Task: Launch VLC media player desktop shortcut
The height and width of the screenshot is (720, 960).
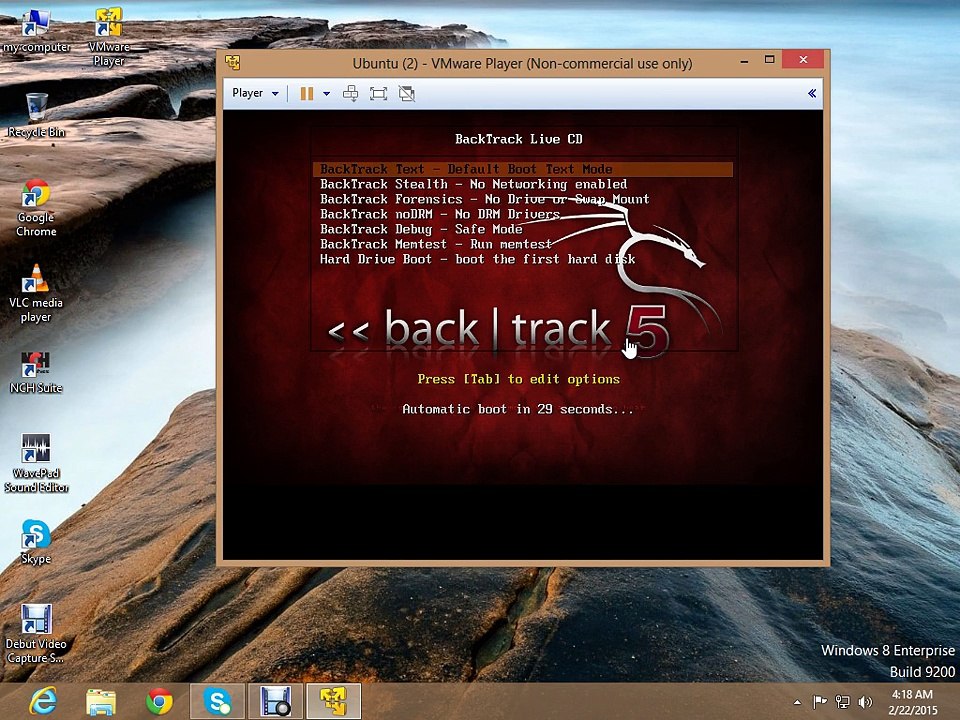Action: (x=36, y=294)
